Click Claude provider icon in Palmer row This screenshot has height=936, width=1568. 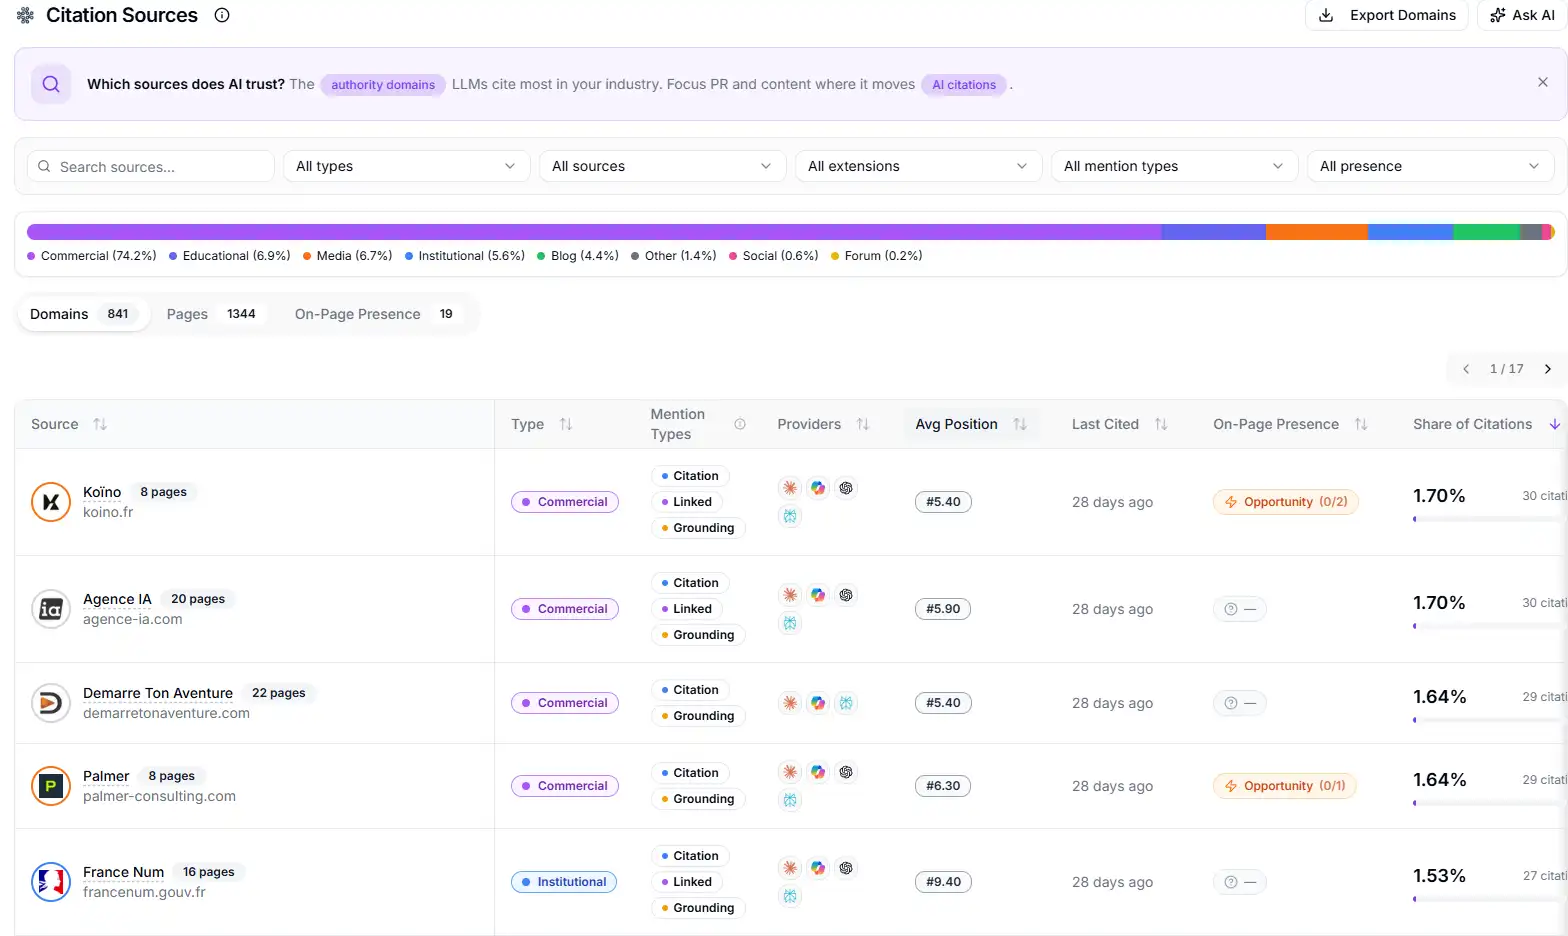tap(790, 772)
